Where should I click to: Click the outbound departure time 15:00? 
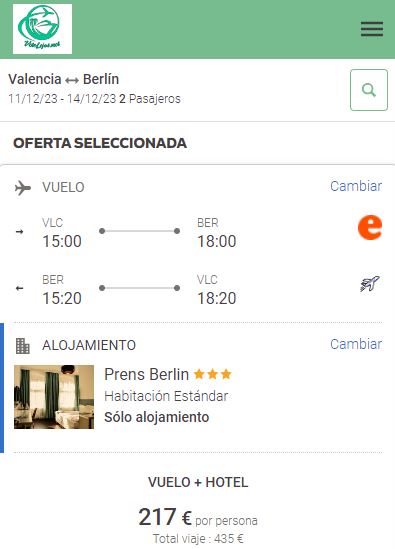(62, 241)
